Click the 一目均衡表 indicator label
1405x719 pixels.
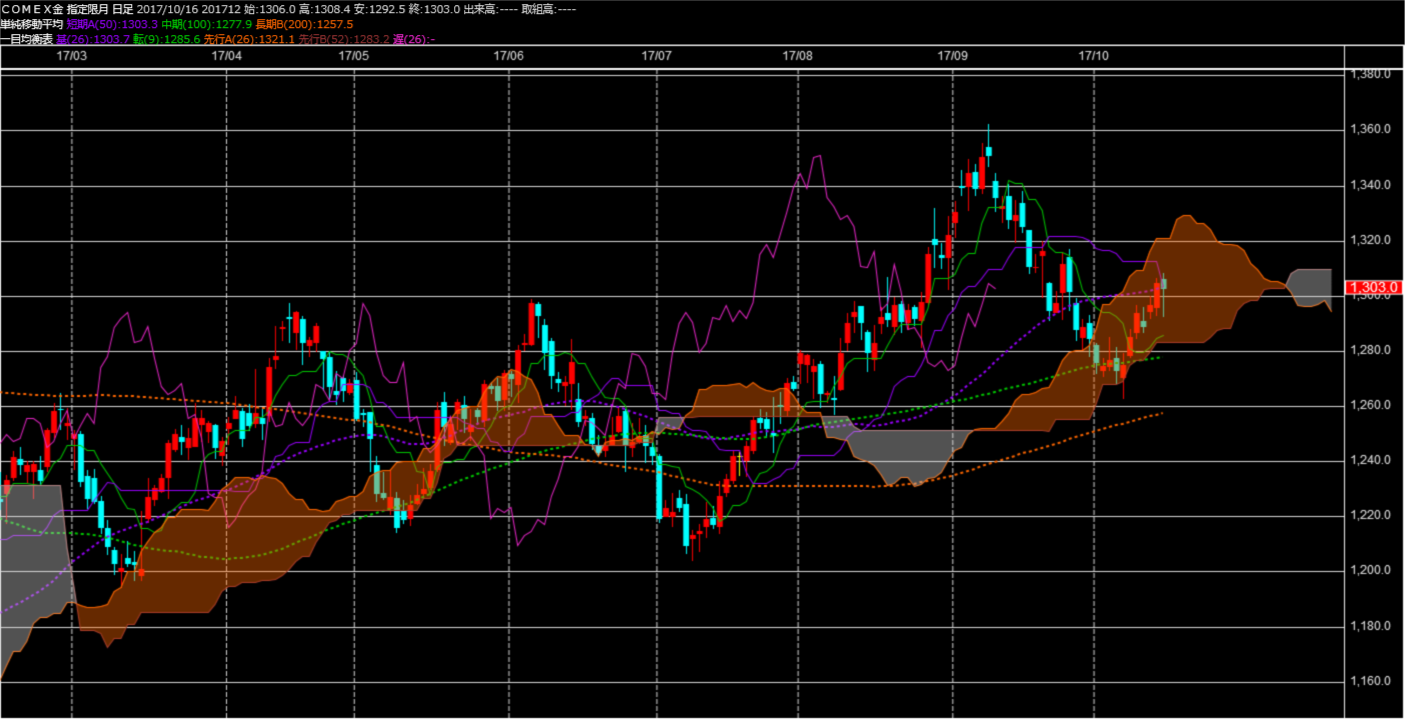(27, 39)
